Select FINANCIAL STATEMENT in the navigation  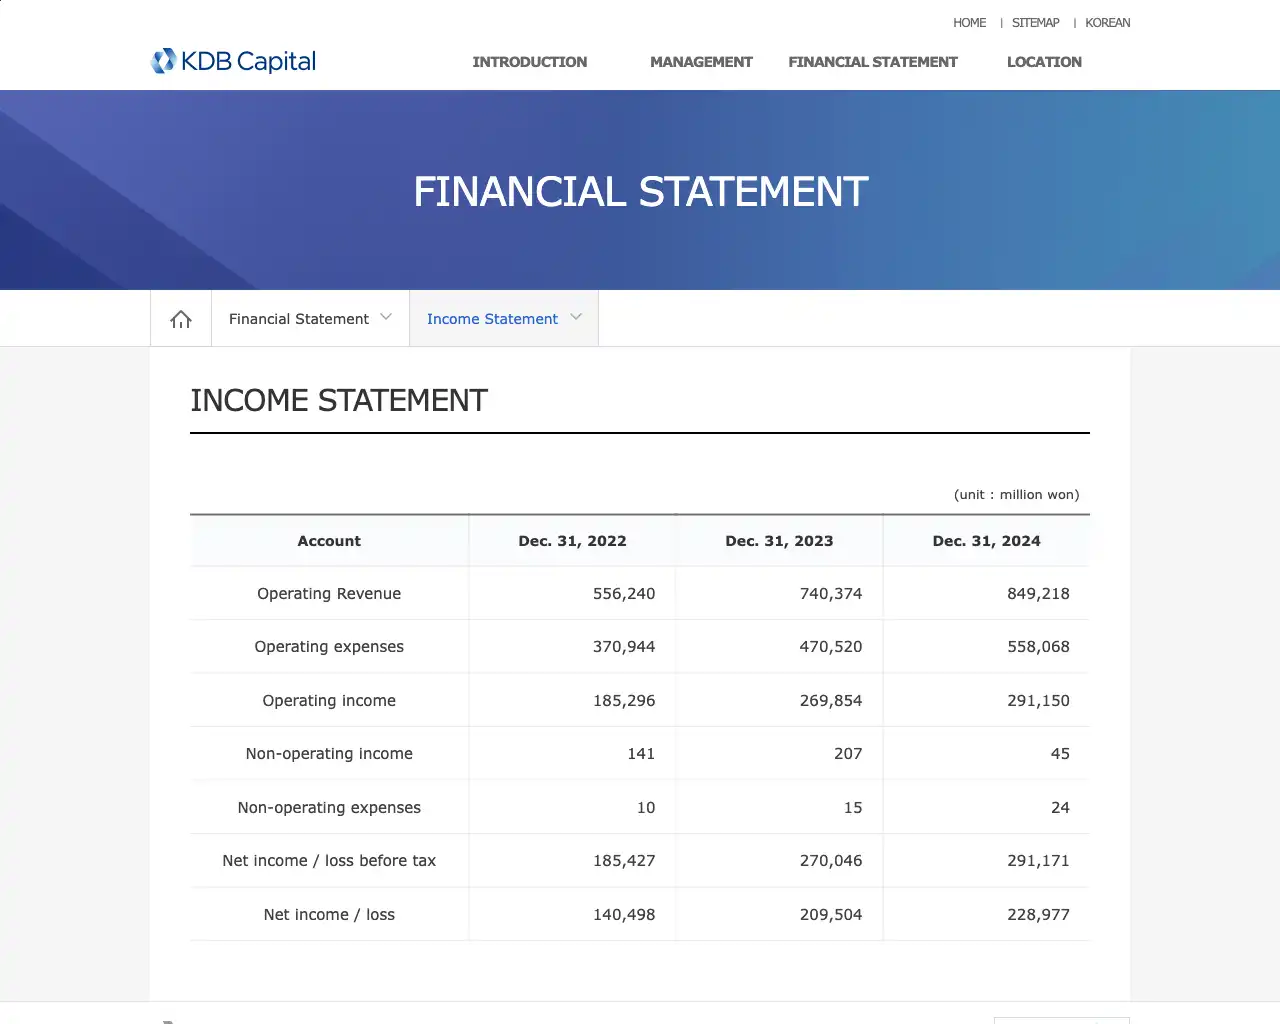872,62
